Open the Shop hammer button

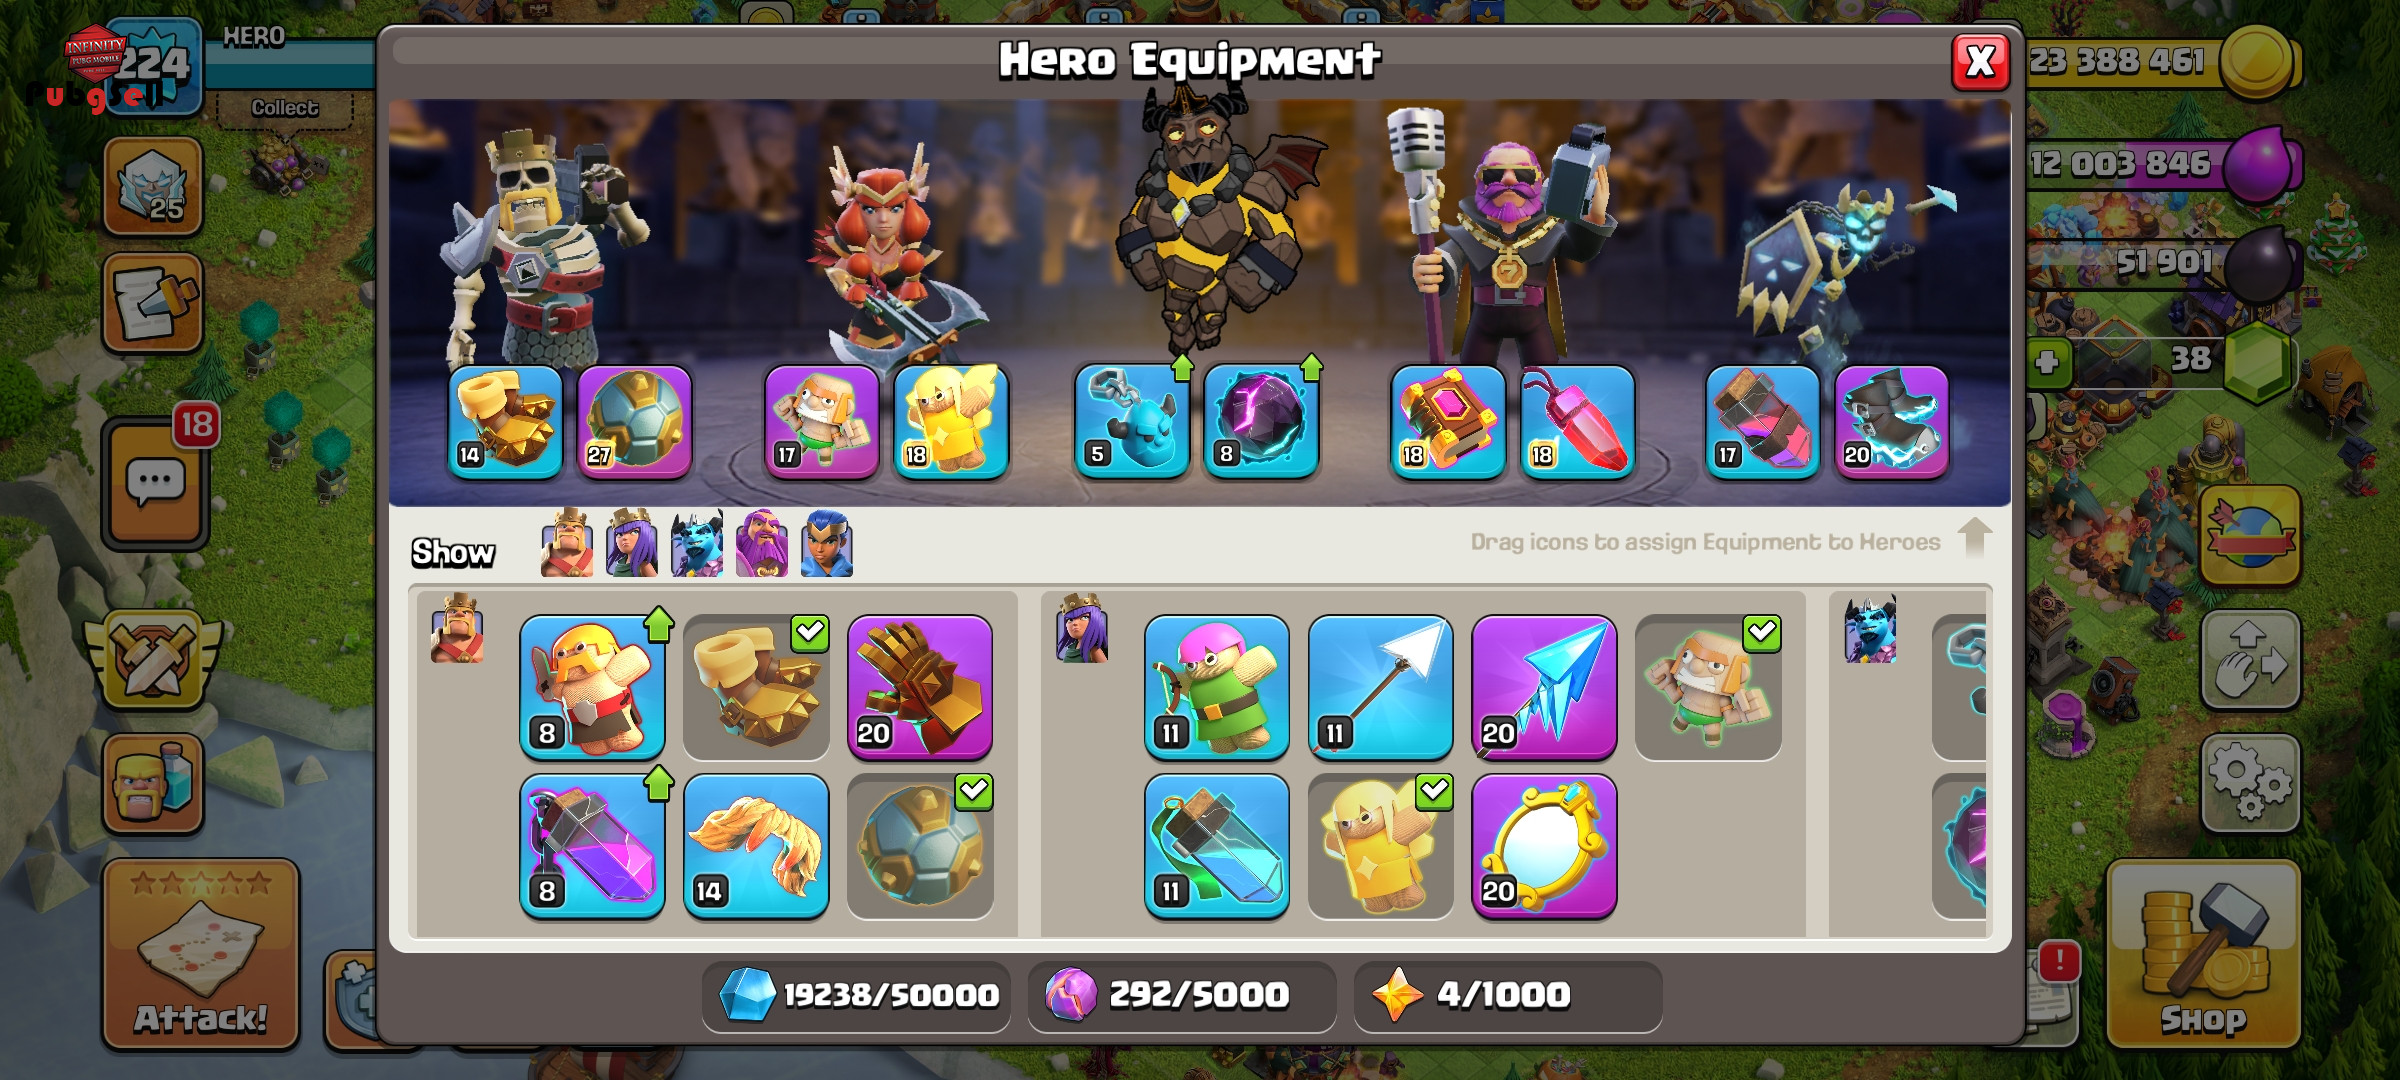[2203, 954]
